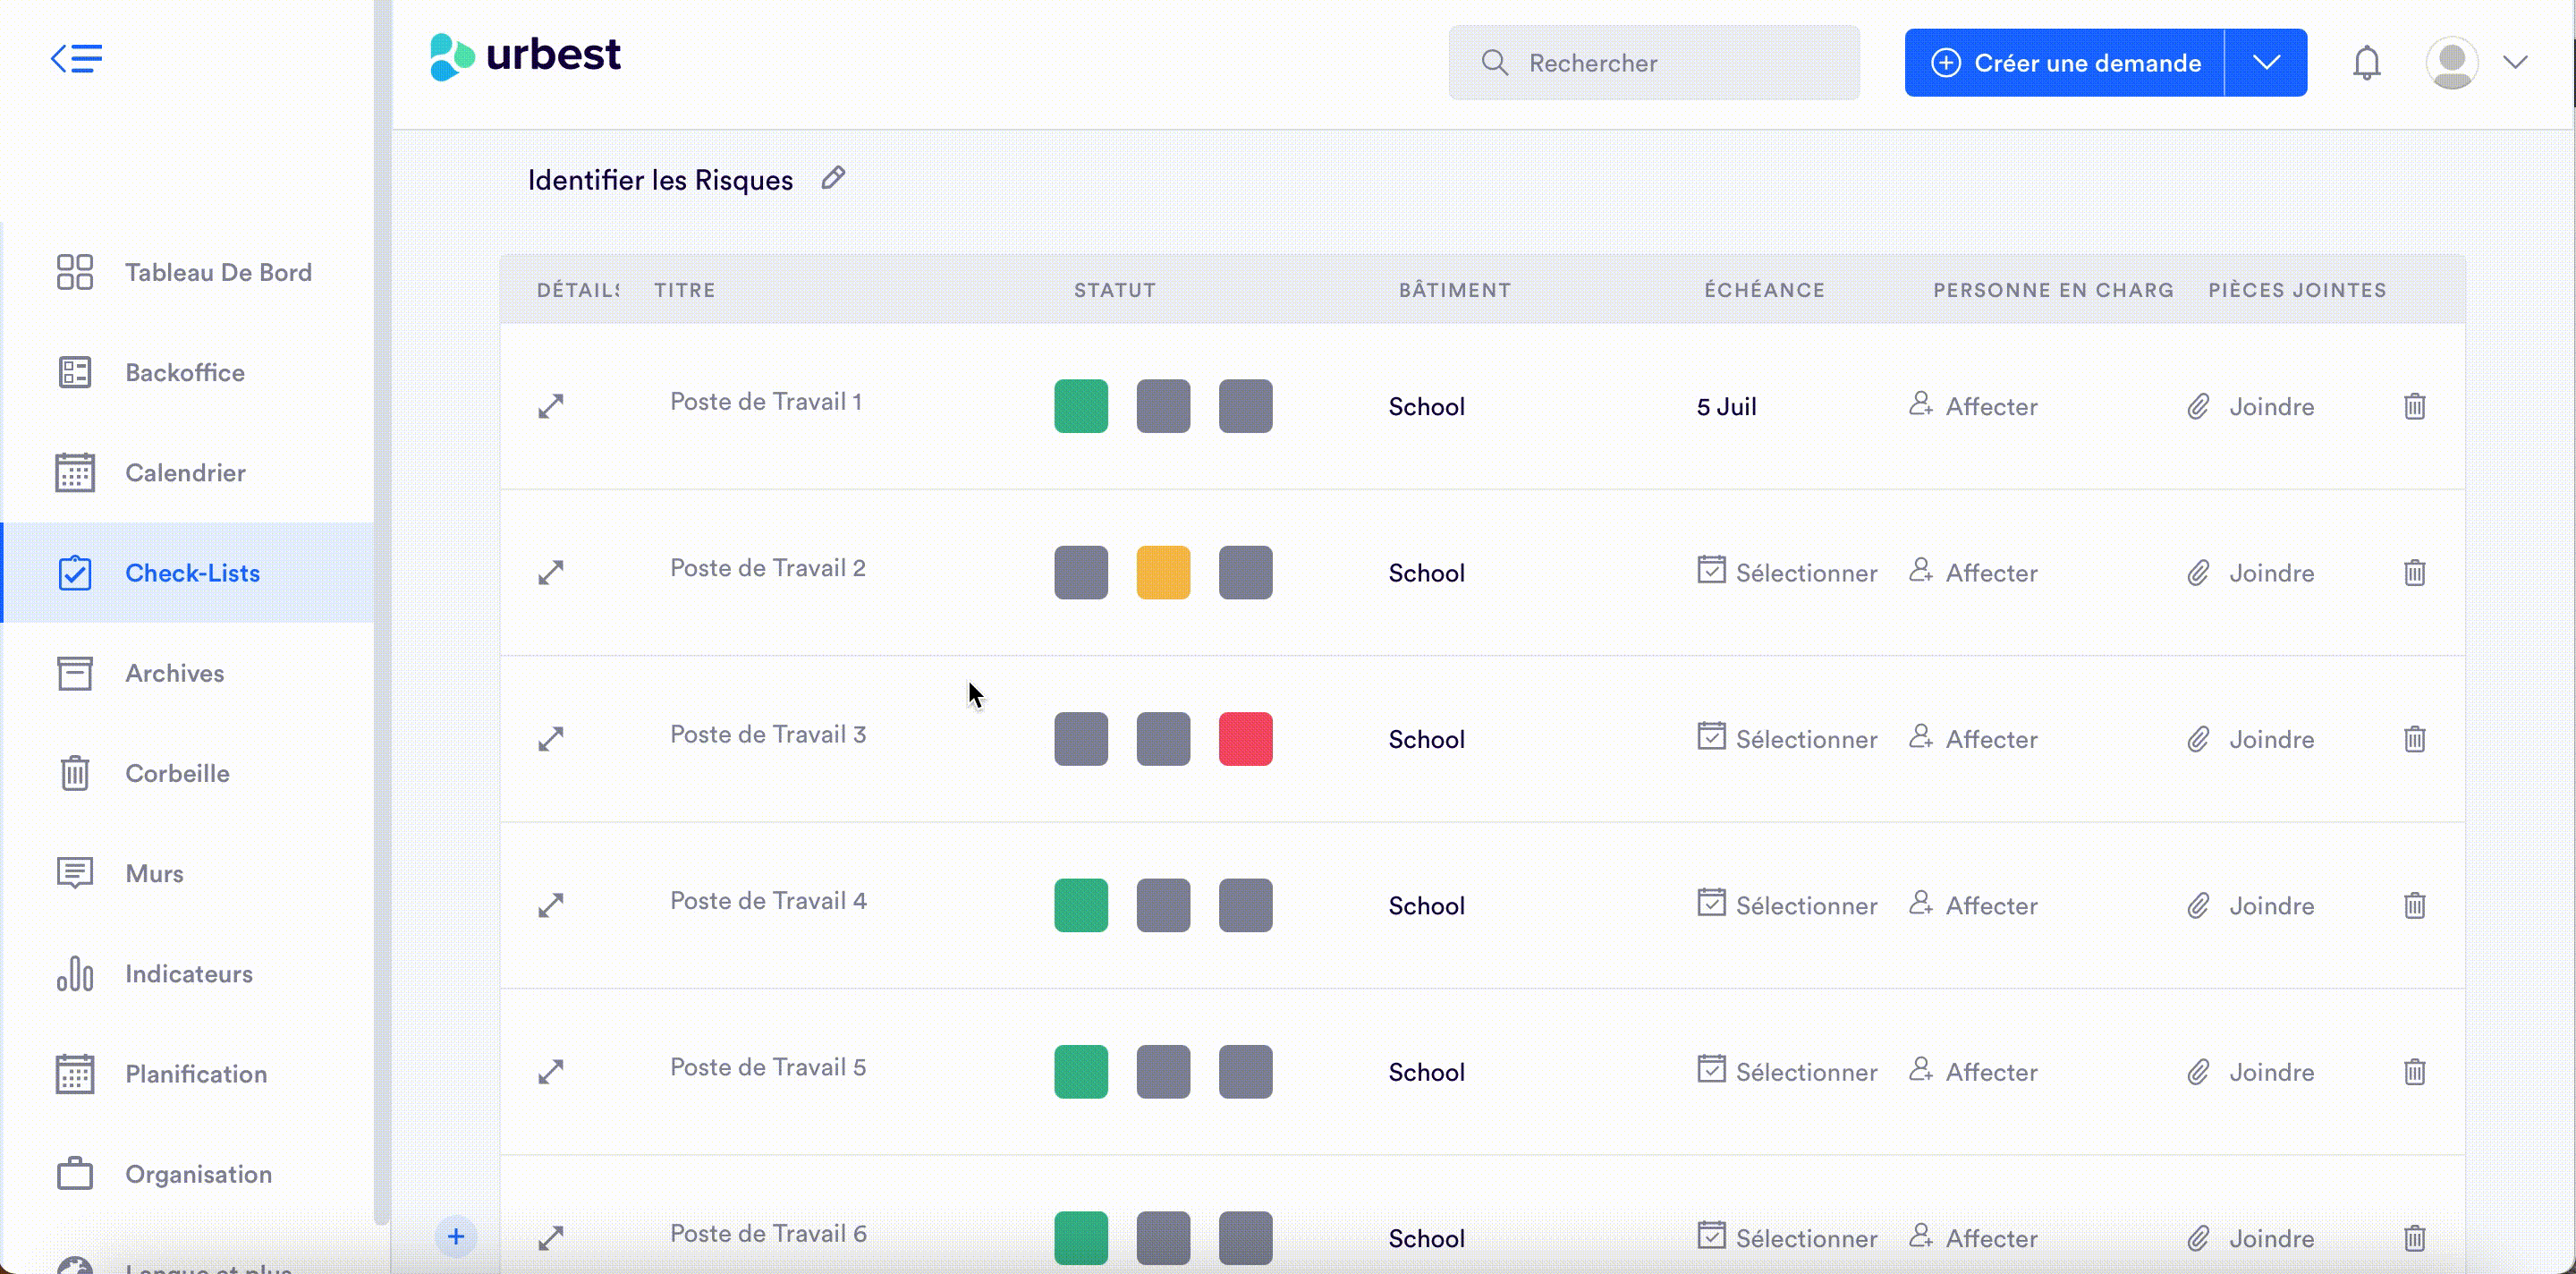Go to Archives in the sidebar
Viewport: 2576px width, 1274px height.
point(174,673)
